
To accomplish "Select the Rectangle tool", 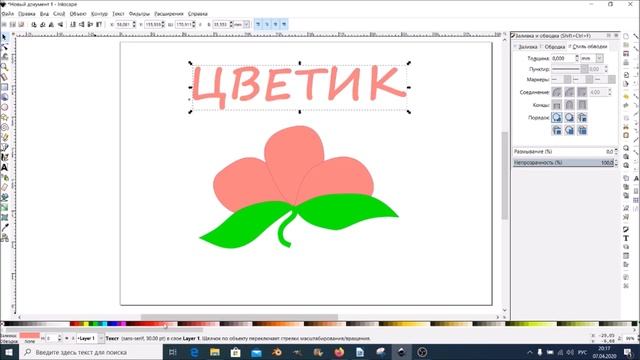I will 4,87.
